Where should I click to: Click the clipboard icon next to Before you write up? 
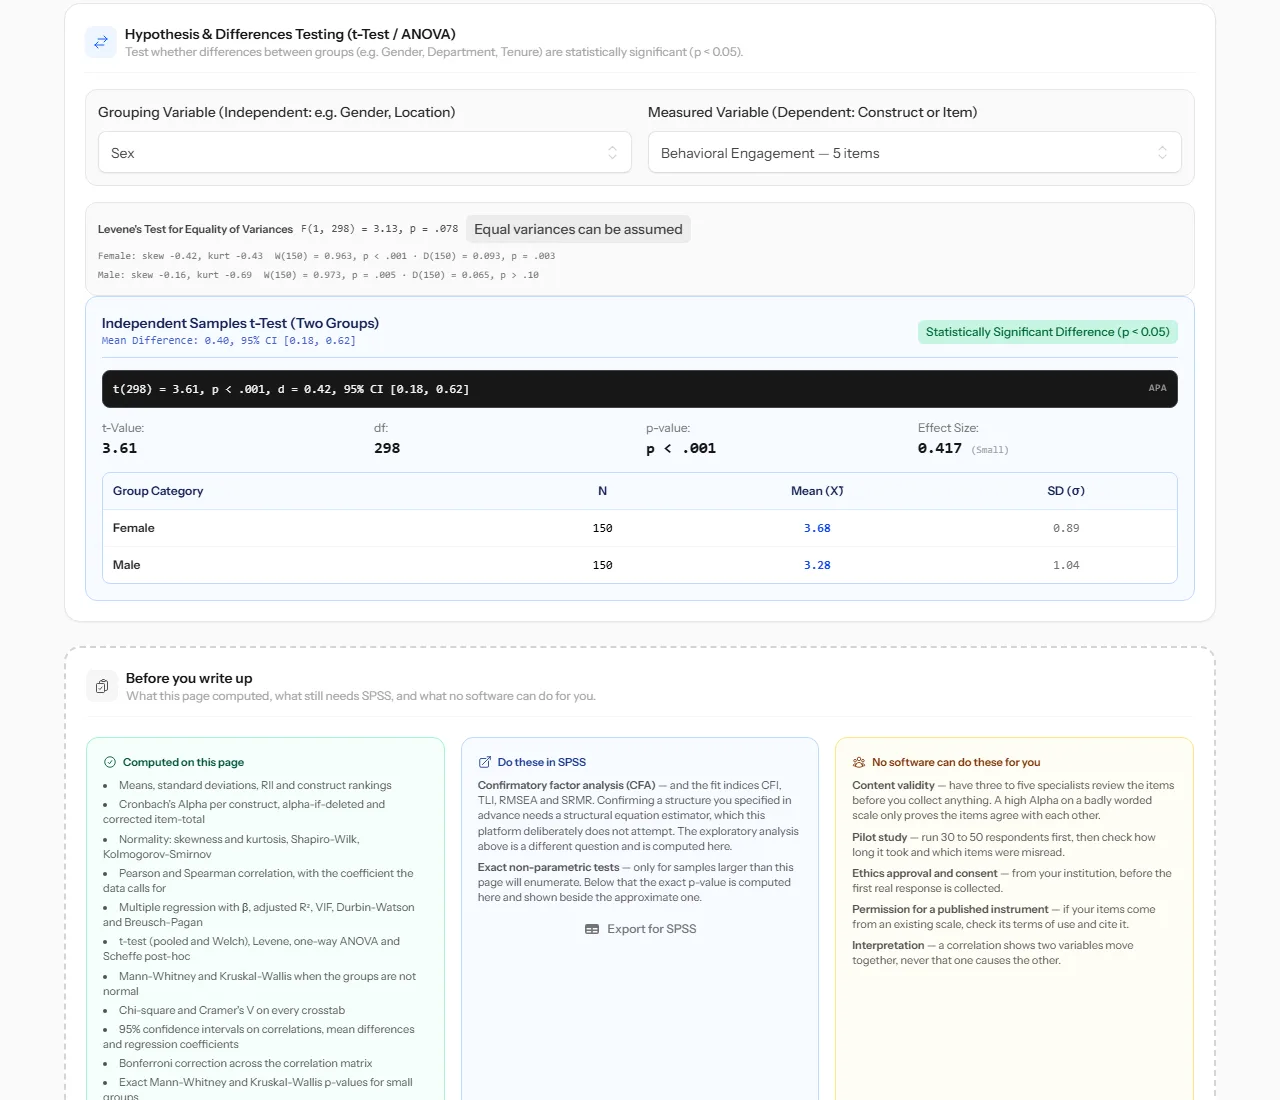(102, 686)
